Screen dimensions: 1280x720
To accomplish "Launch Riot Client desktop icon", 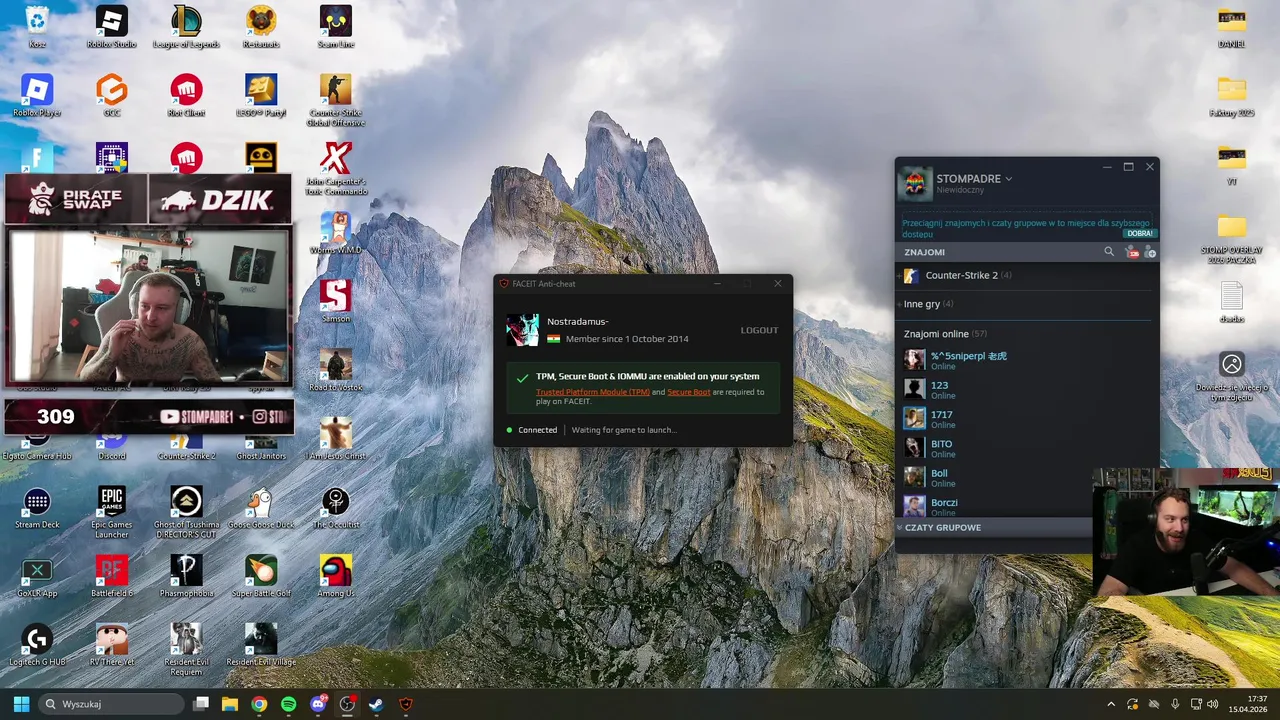I will pos(186,96).
